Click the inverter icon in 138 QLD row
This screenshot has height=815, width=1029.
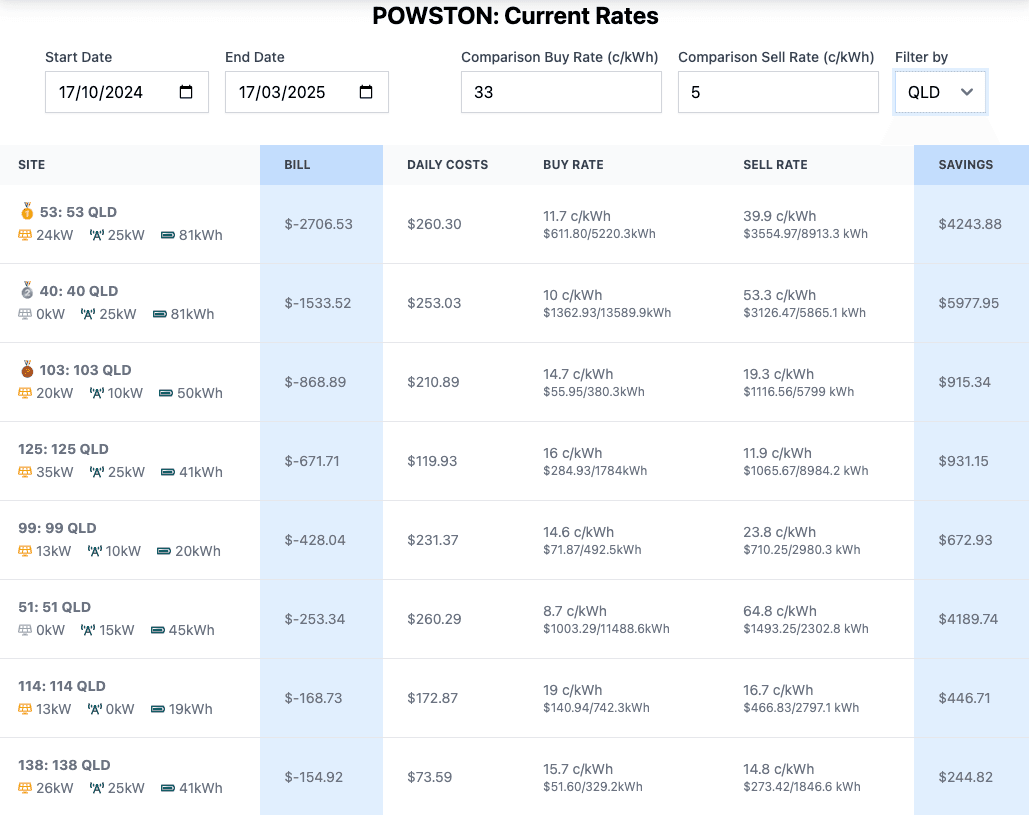coord(96,788)
